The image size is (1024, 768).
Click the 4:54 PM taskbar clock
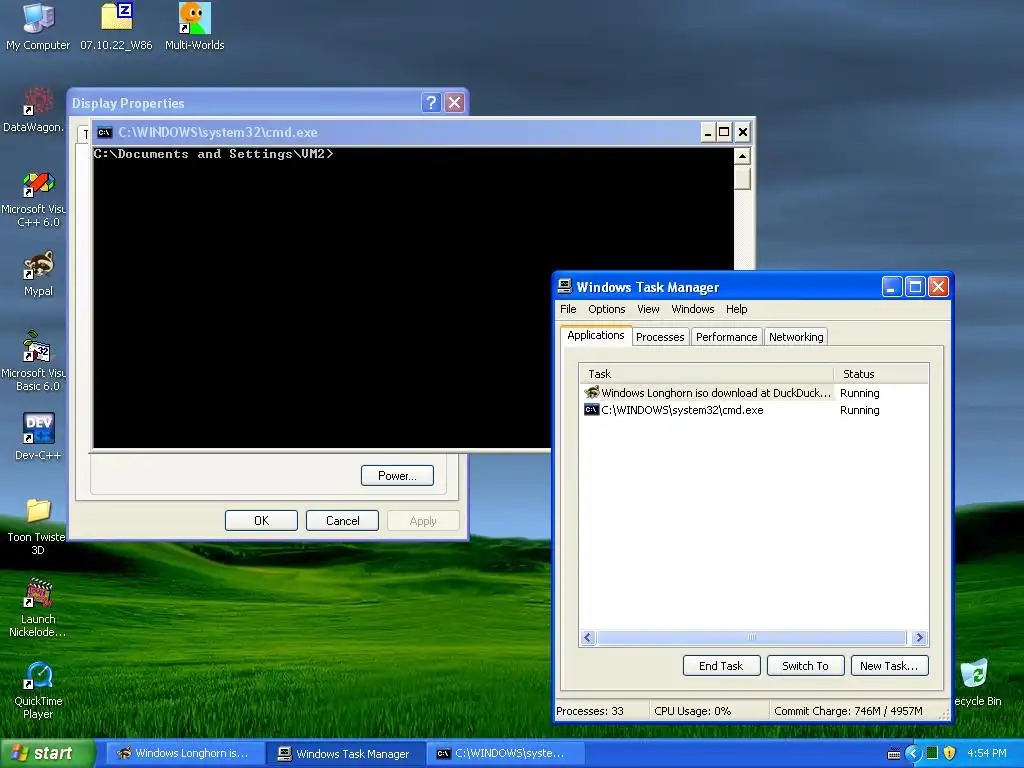coord(987,753)
